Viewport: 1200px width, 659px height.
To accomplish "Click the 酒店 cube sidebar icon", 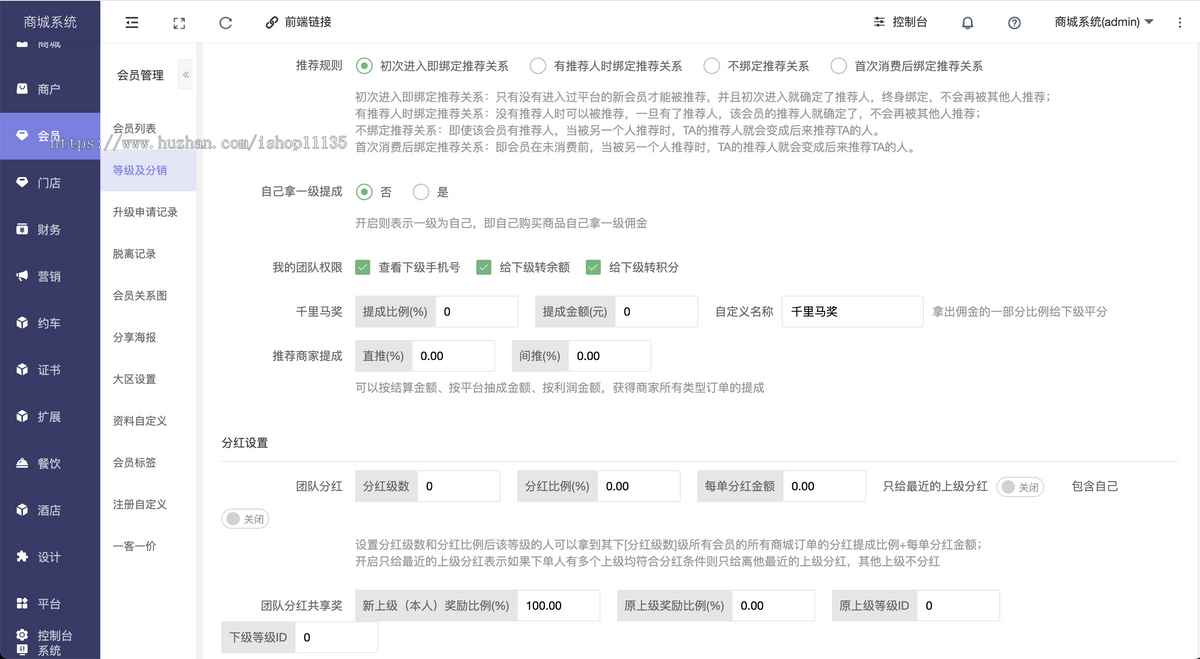I will (23, 510).
